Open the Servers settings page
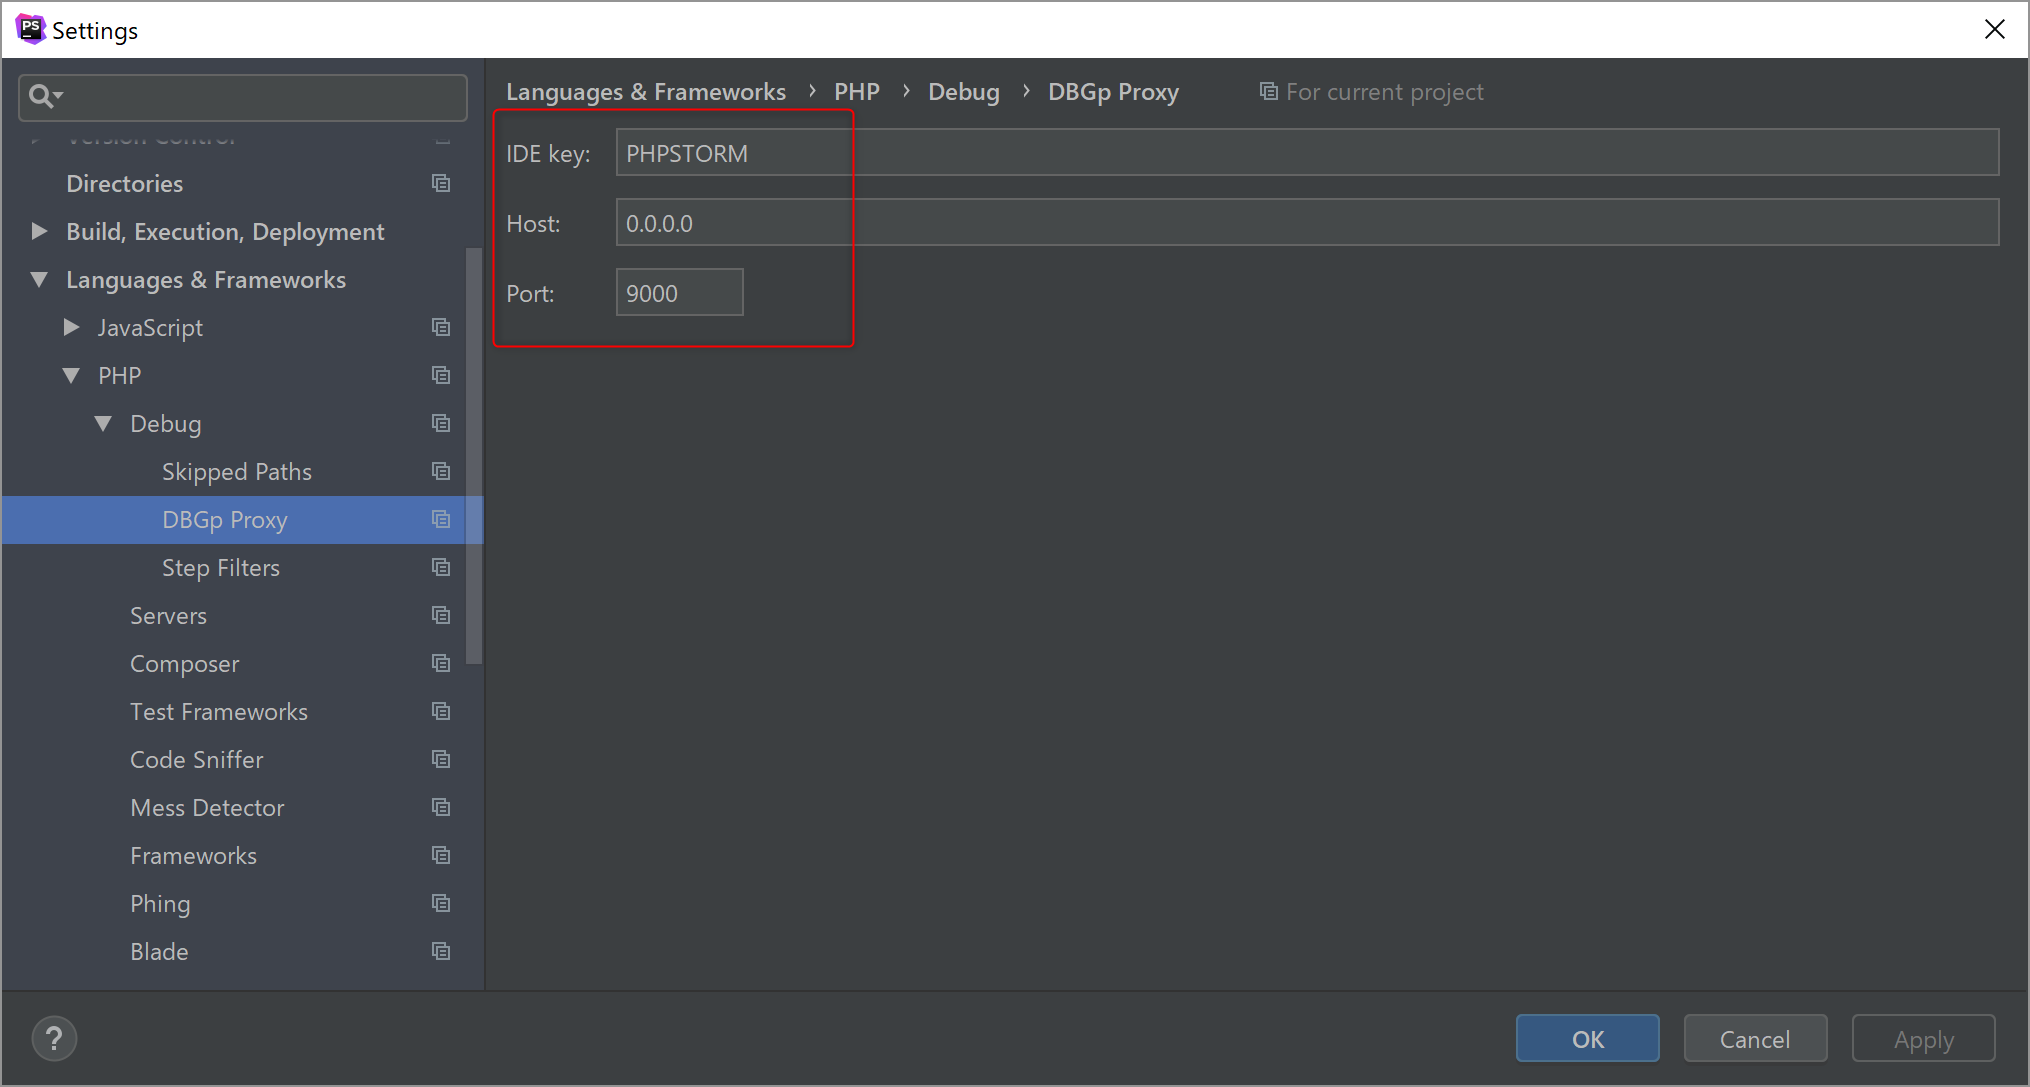The width and height of the screenshot is (2030, 1087). (168, 615)
